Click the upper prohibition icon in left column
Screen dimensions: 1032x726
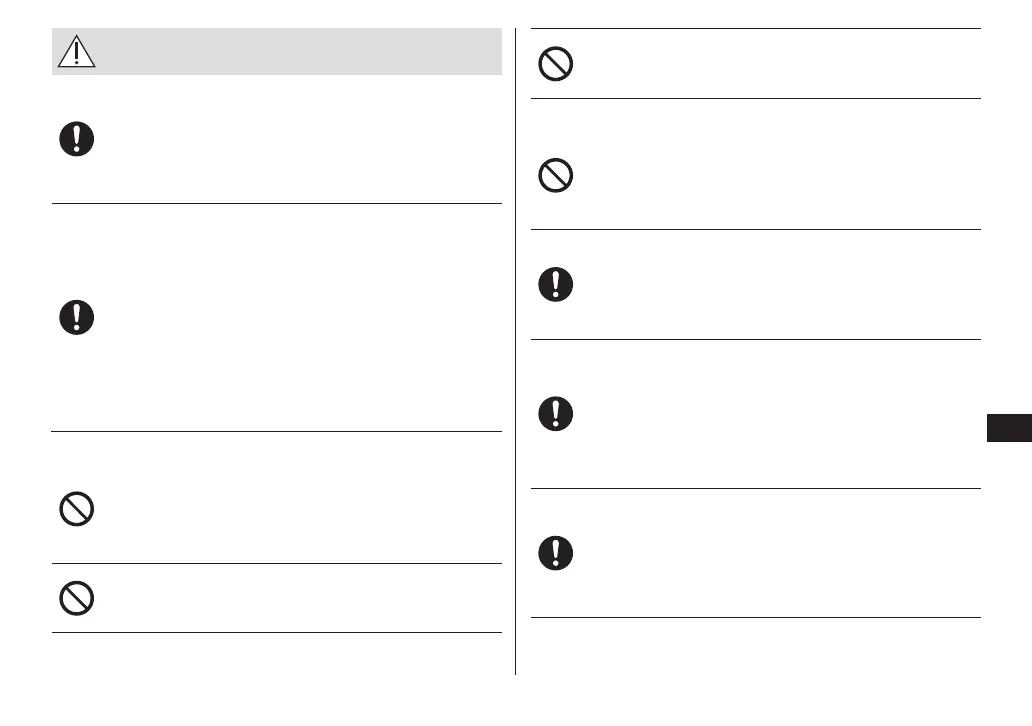(x=76, y=511)
